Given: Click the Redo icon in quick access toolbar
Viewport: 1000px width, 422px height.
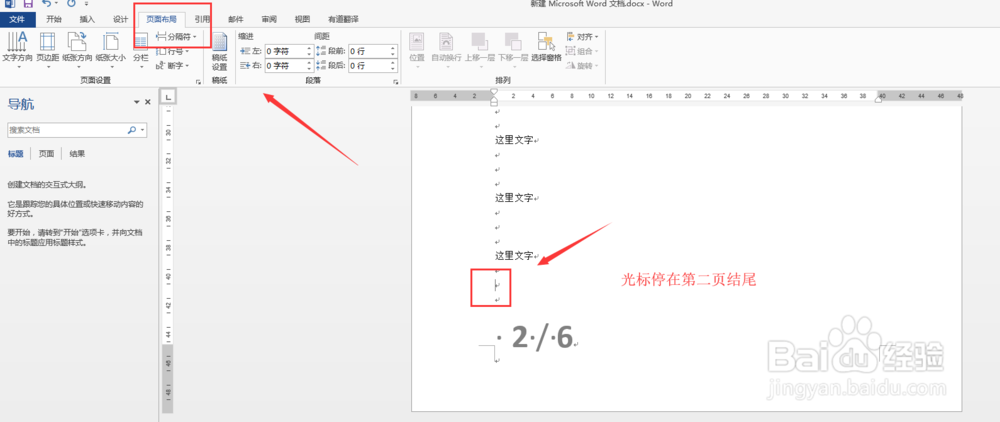Looking at the screenshot, I should tap(71, 4).
